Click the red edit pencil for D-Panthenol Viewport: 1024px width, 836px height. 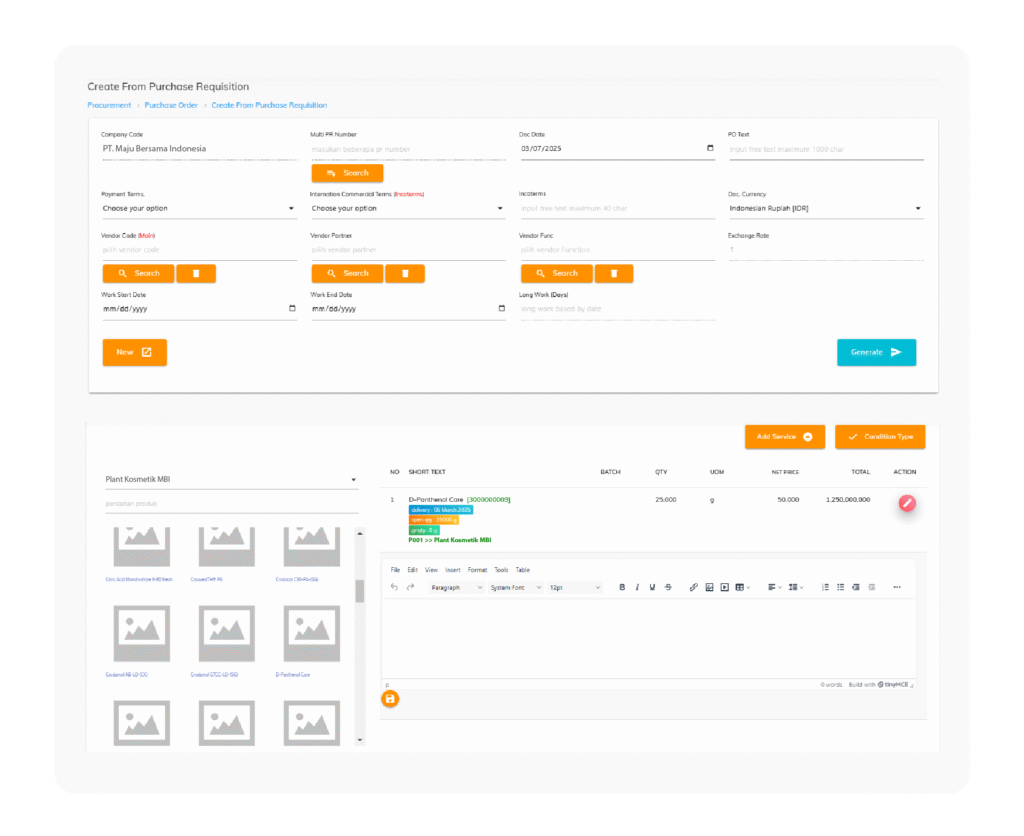[906, 503]
